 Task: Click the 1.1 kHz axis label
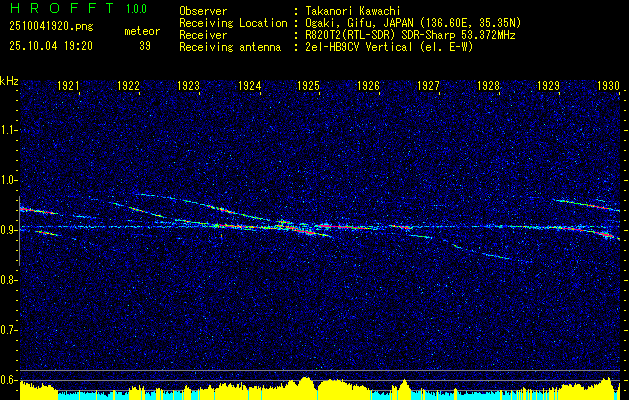pyautogui.click(x=8, y=130)
